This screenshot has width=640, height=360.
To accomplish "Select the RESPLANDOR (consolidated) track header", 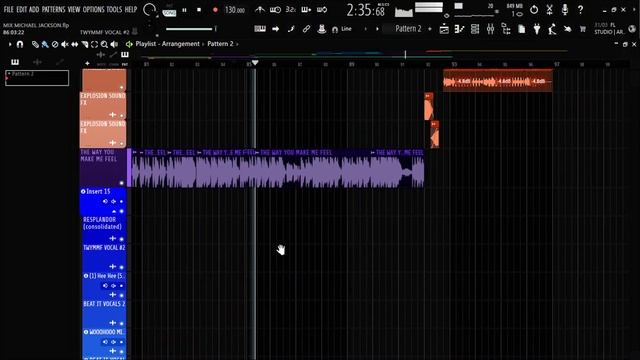I will (104, 229).
